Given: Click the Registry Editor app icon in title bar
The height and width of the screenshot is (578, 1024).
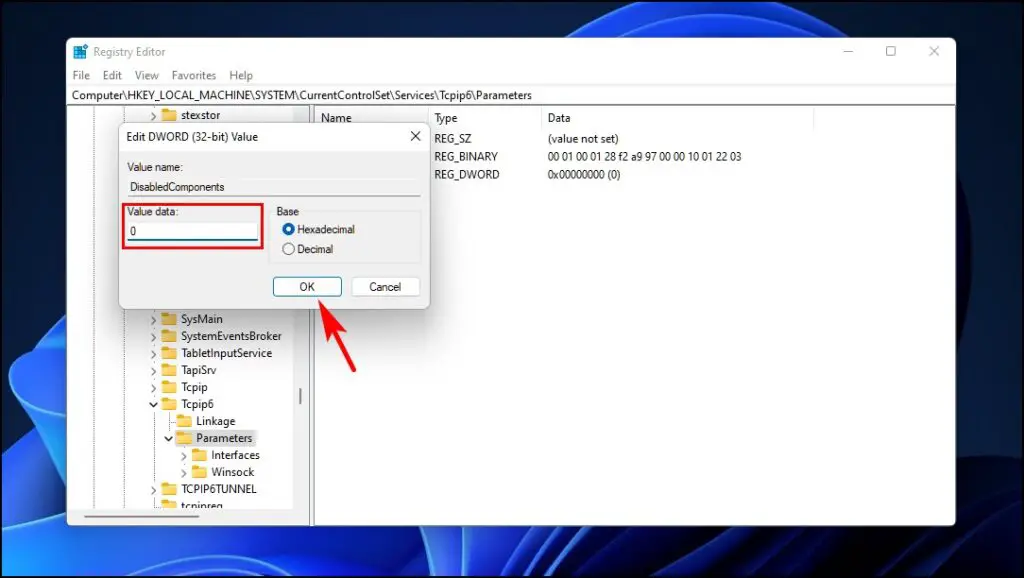Looking at the screenshot, I should (x=80, y=52).
